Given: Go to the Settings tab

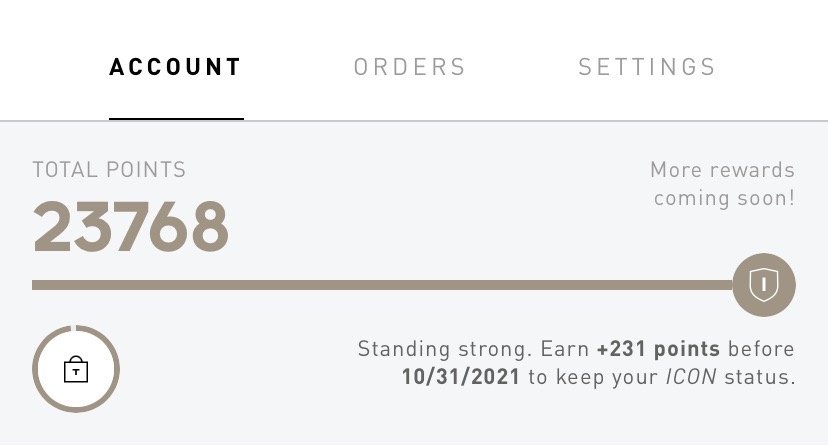Looking at the screenshot, I should pyautogui.click(x=647, y=68).
